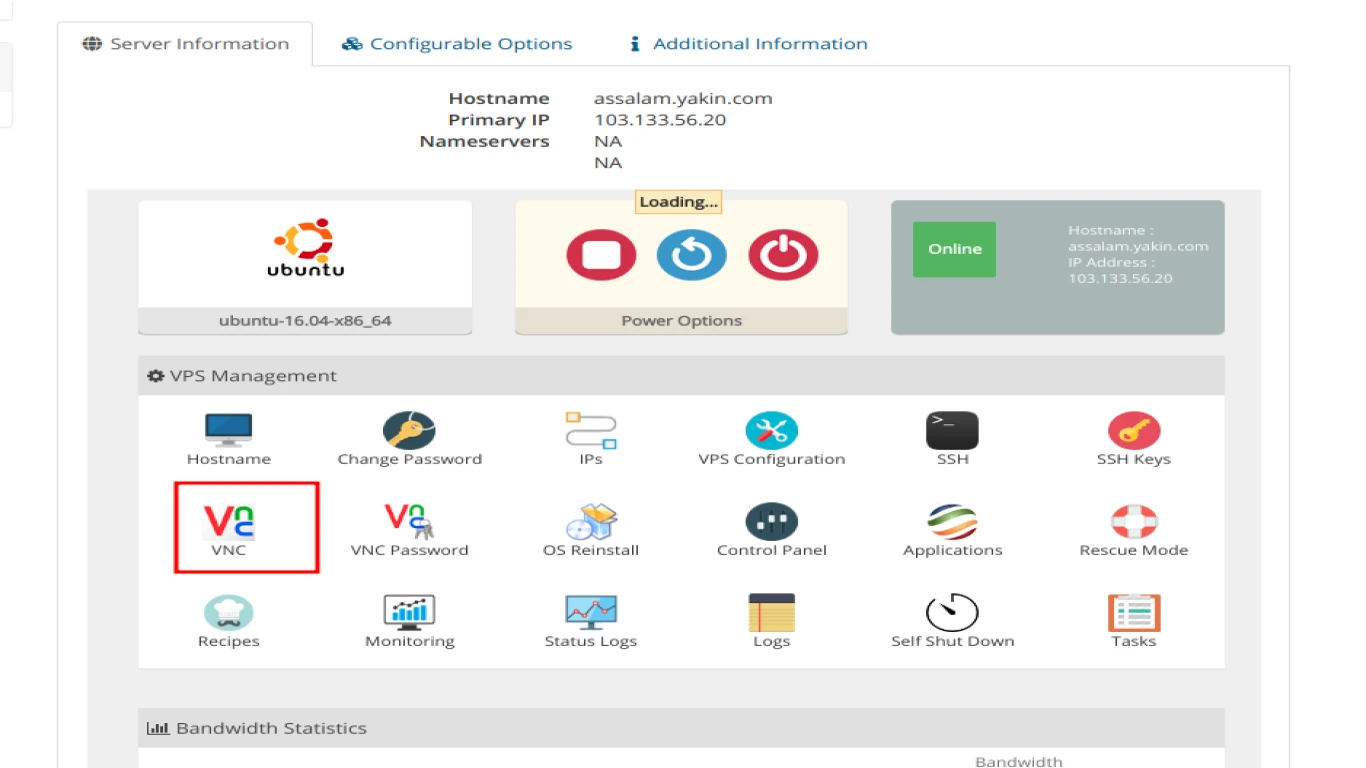The width and height of the screenshot is (1366, 768).
Task: Open Monitoring chart icon
Action: (x=409, y=612)
